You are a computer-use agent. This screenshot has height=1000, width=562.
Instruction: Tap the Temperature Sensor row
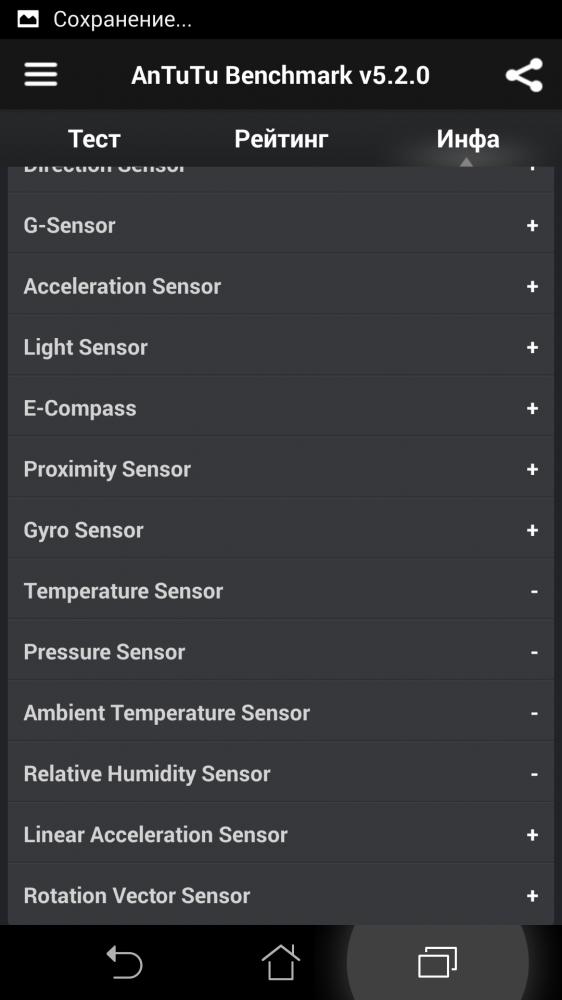[281, 591]
